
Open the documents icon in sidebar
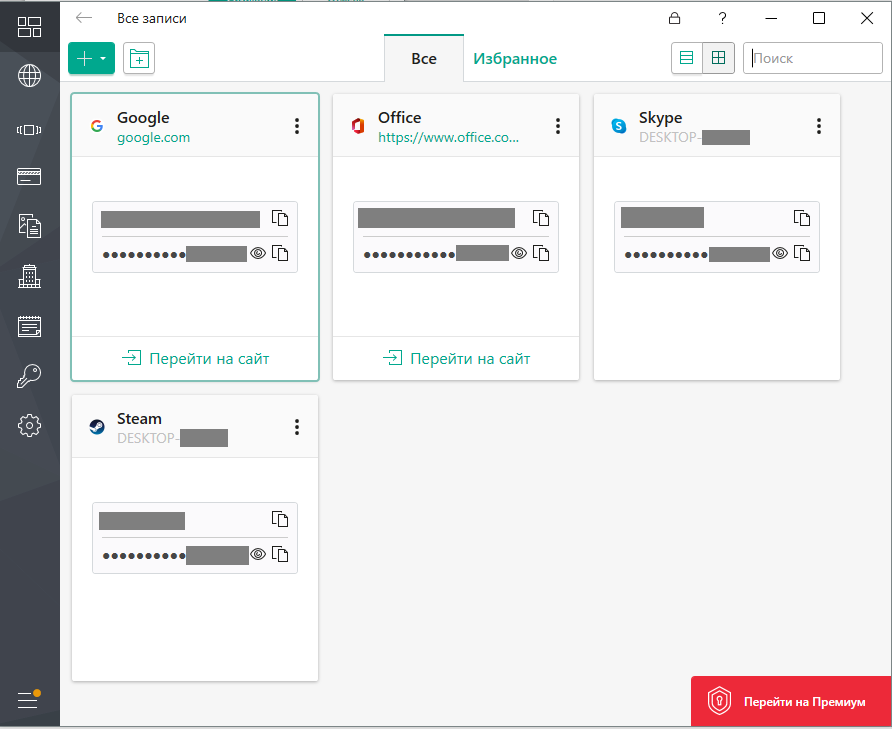click(x=29, y=226)
